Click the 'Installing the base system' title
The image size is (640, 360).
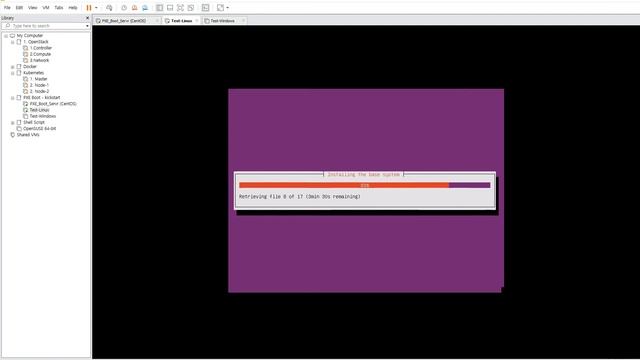tap(364, 175)
